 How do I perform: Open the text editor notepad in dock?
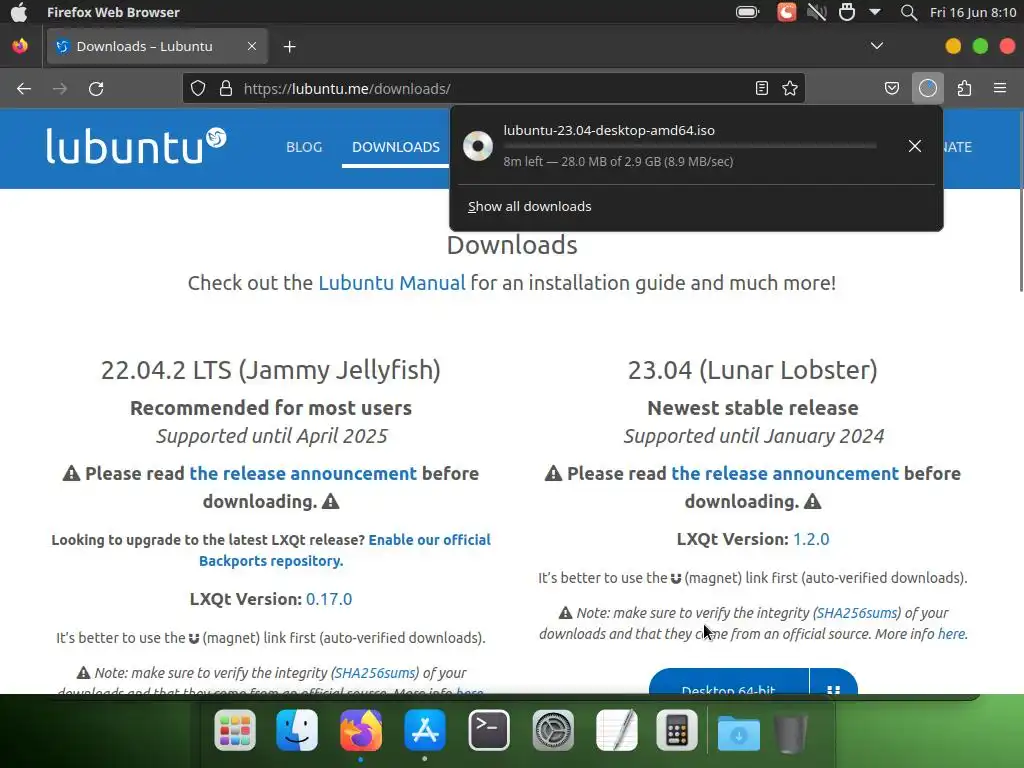[617, 730]
